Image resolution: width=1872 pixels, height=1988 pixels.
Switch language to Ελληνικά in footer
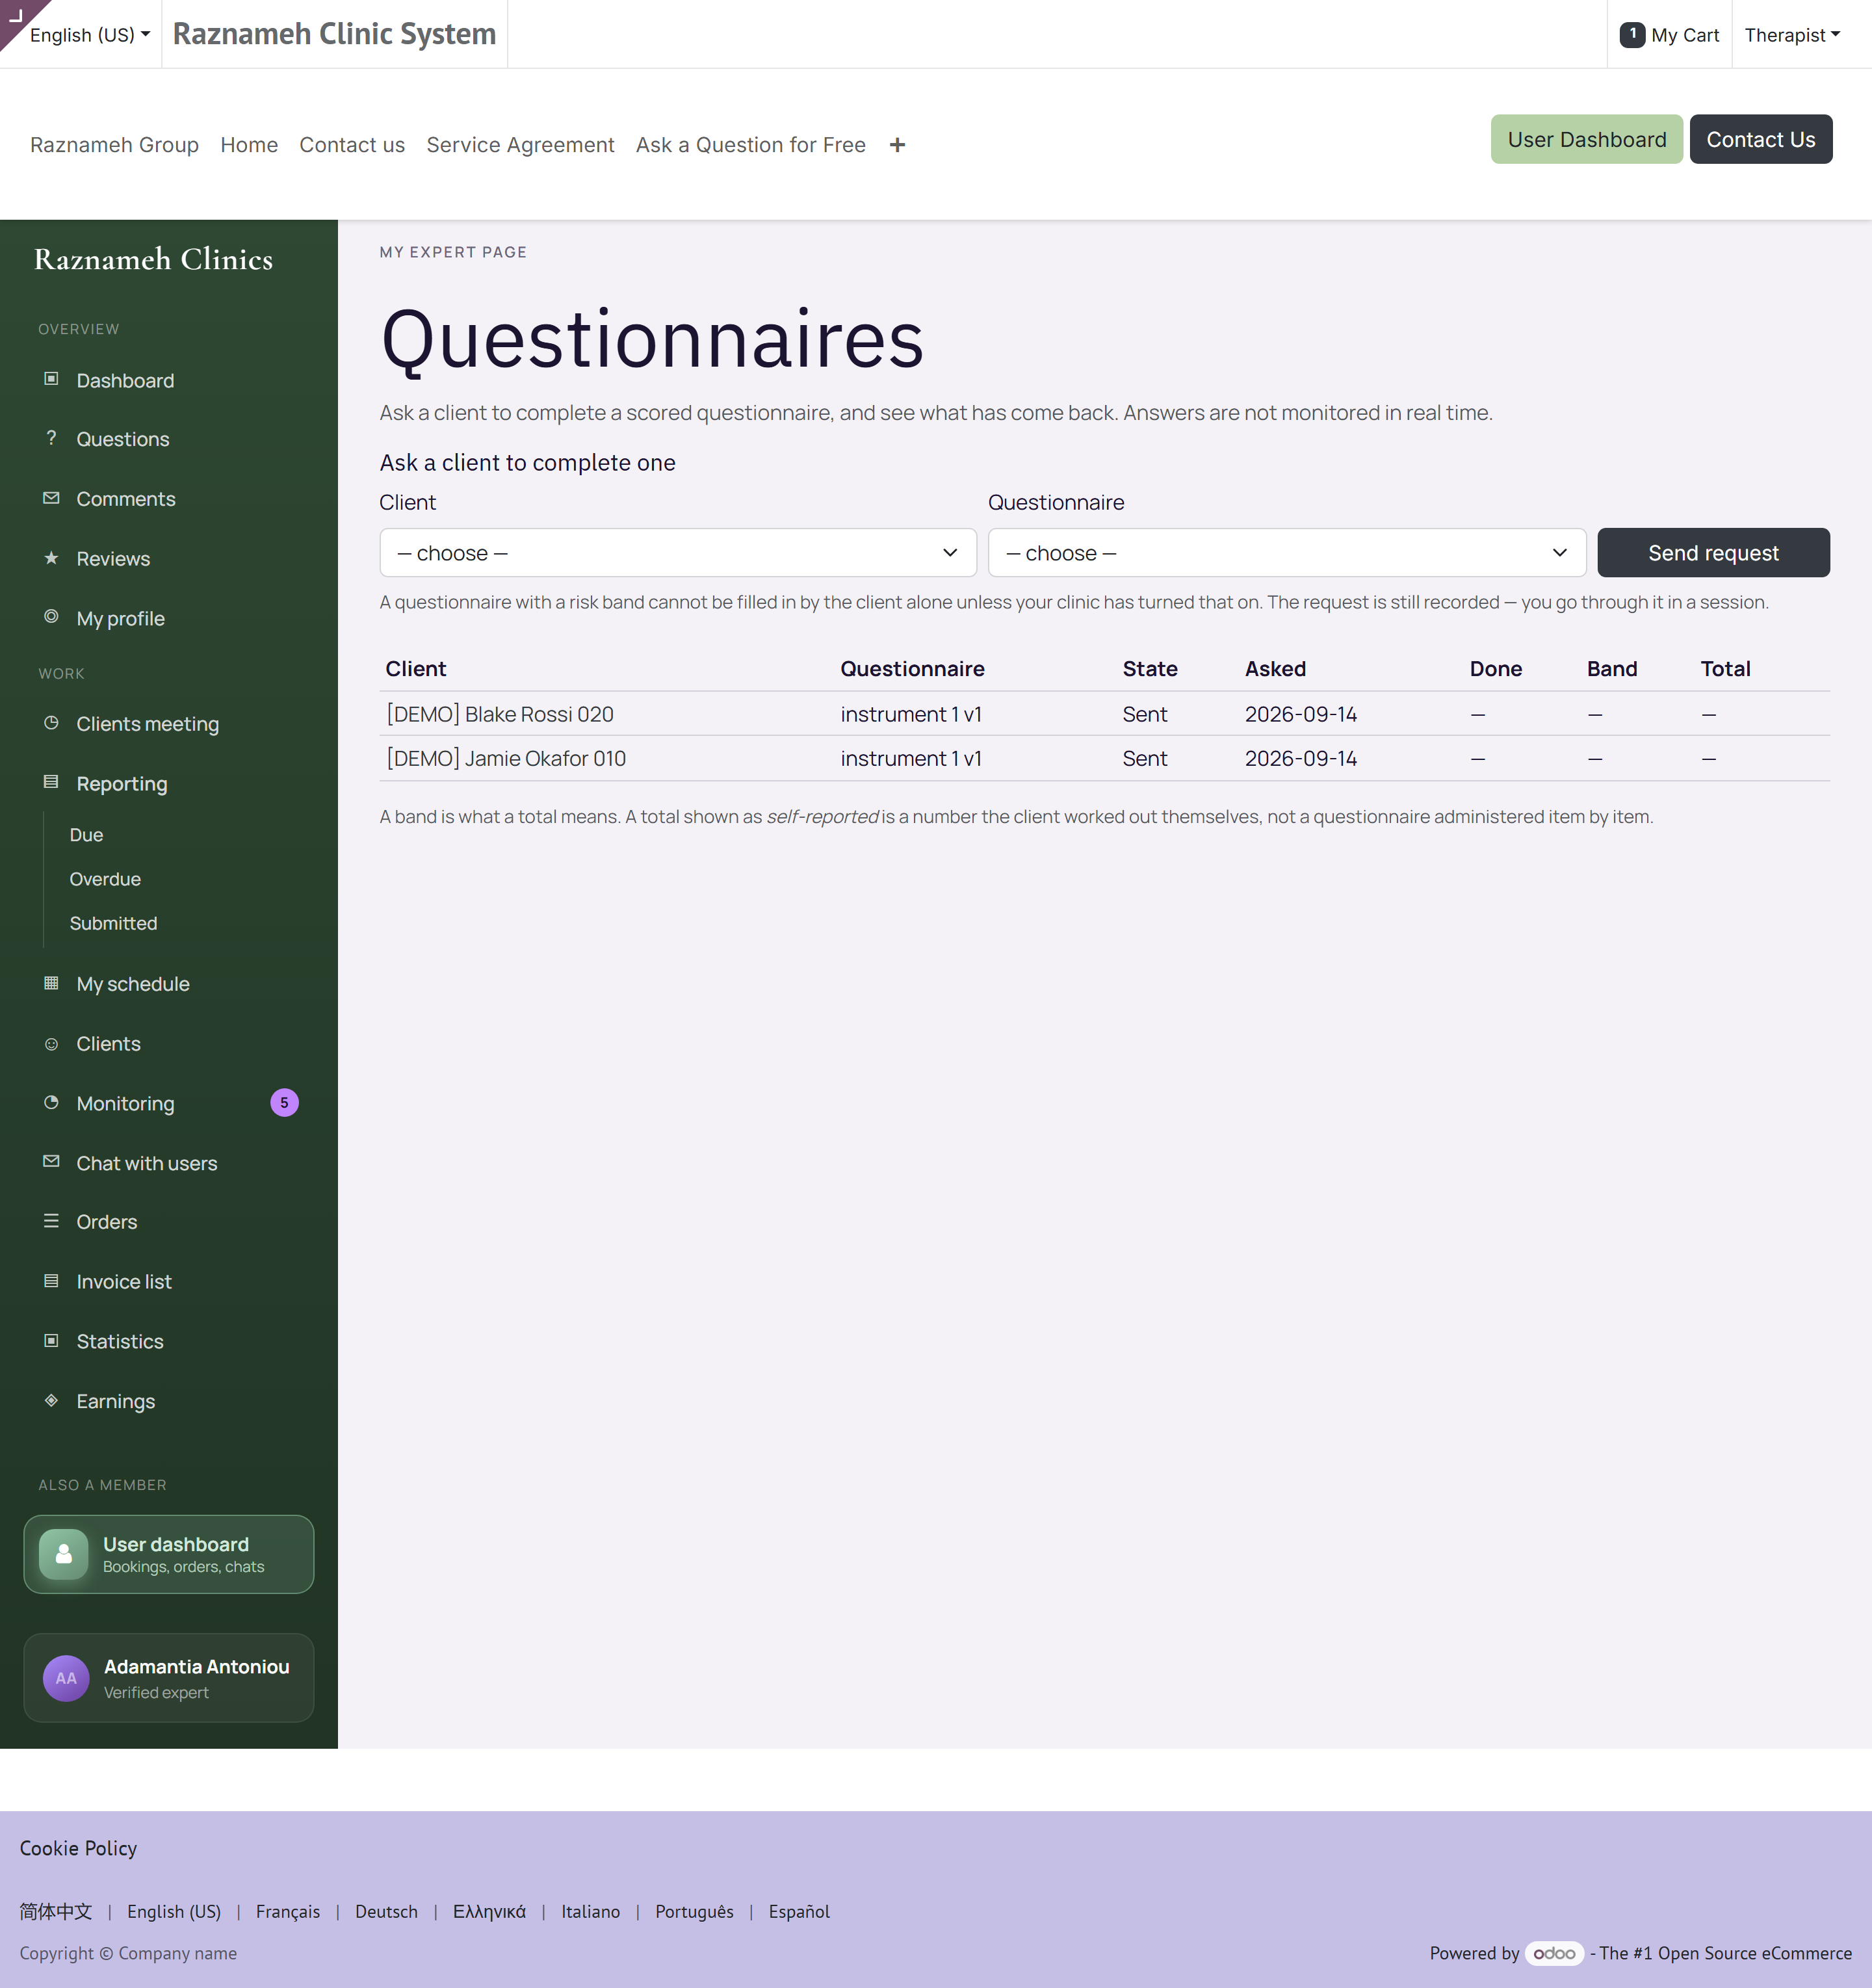[489, 1911]
